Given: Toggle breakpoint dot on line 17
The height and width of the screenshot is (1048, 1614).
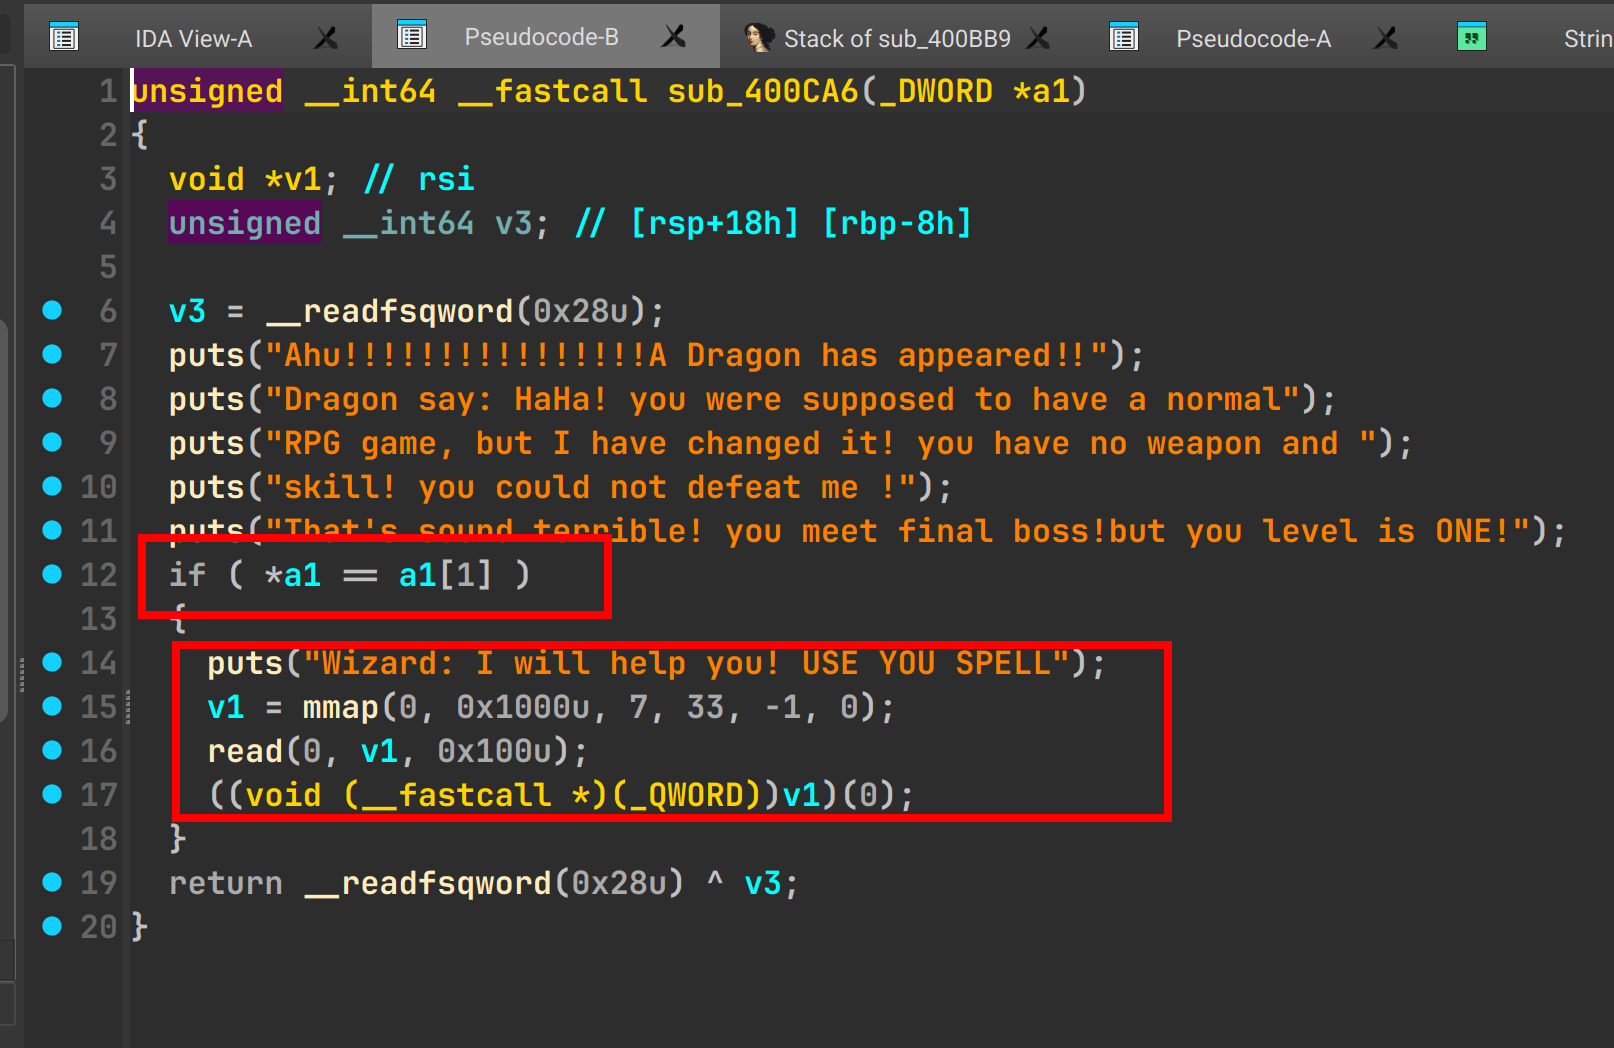Looking at the screenshot, I should point(52,794).
